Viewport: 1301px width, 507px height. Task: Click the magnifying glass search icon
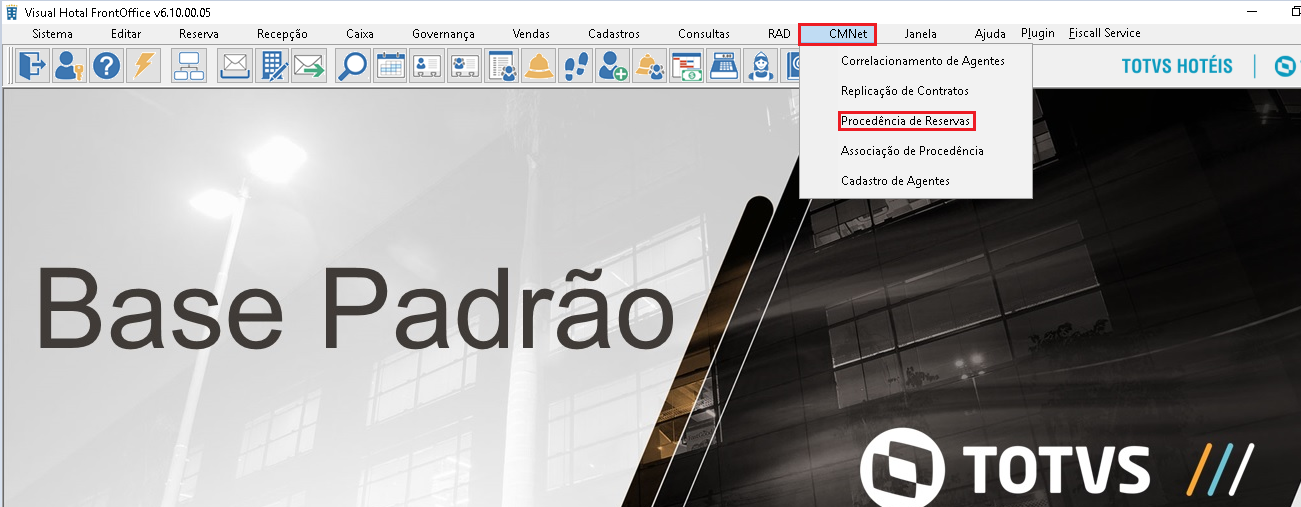pyautogui.click(x=352, y=67)
